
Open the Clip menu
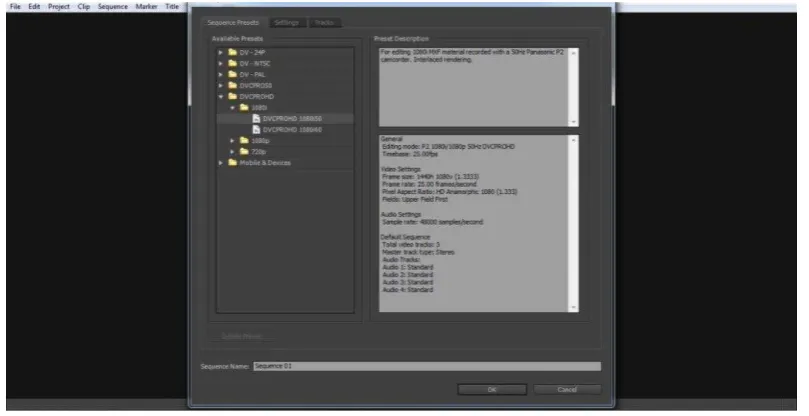click(84, 7)
